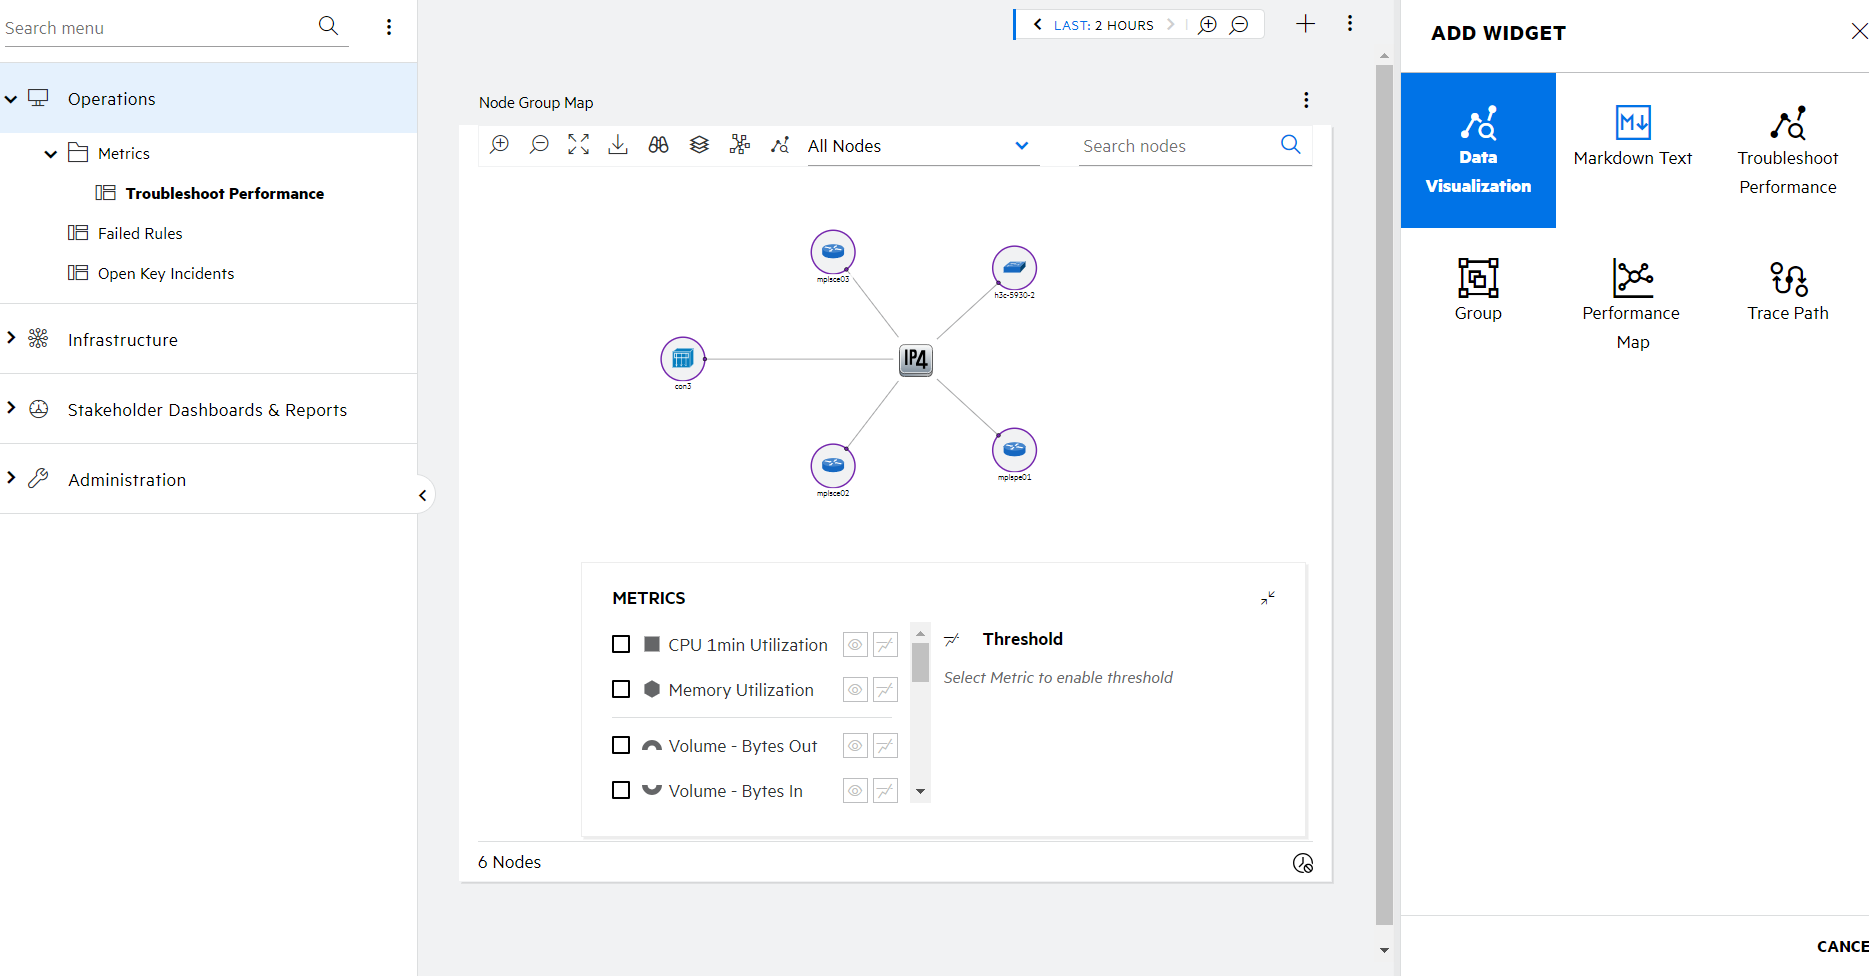The height and width of the screenshot is (976, 1869).
Task: Zoom in the time range
Action: [x=1208, y=25]
